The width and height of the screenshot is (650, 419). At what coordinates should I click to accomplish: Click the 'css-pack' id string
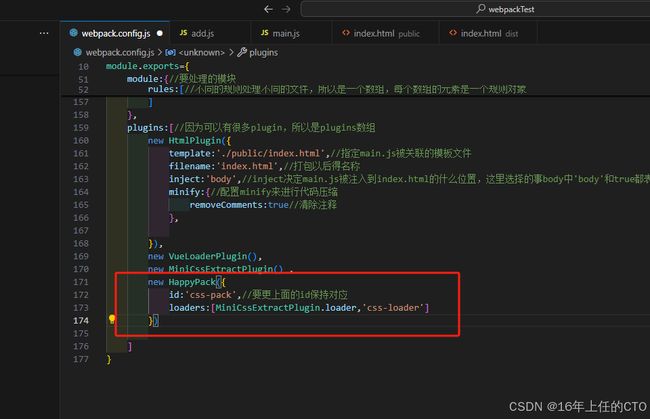(x=211, y=295)
